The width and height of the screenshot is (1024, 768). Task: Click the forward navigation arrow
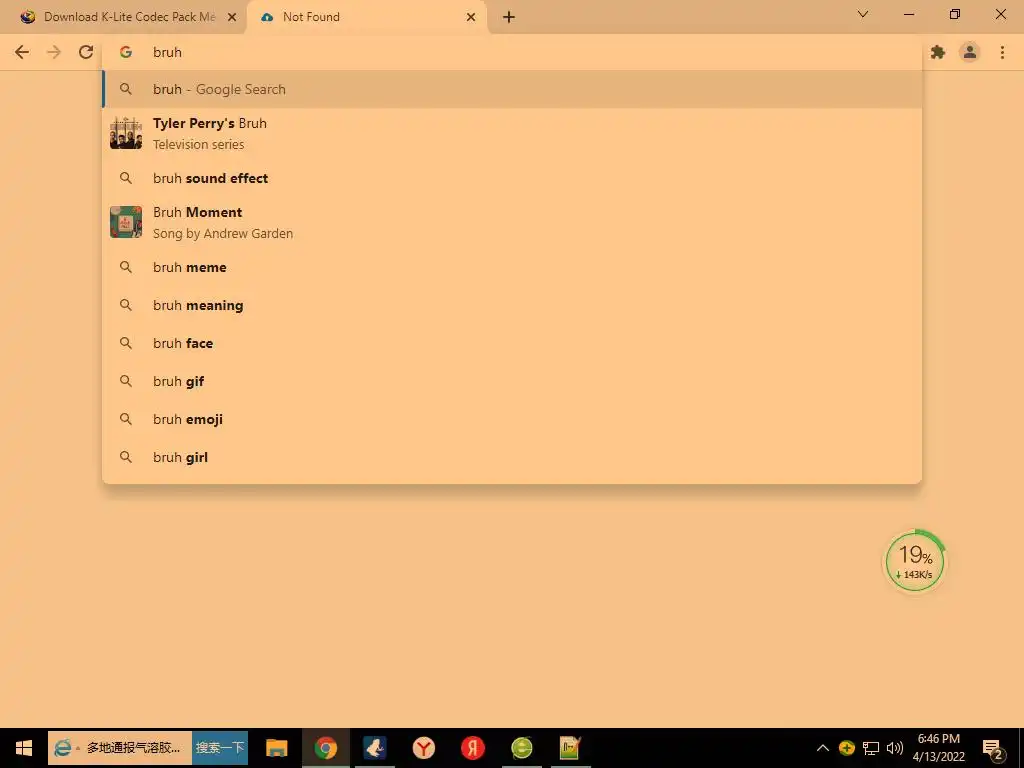coord(54,52)
